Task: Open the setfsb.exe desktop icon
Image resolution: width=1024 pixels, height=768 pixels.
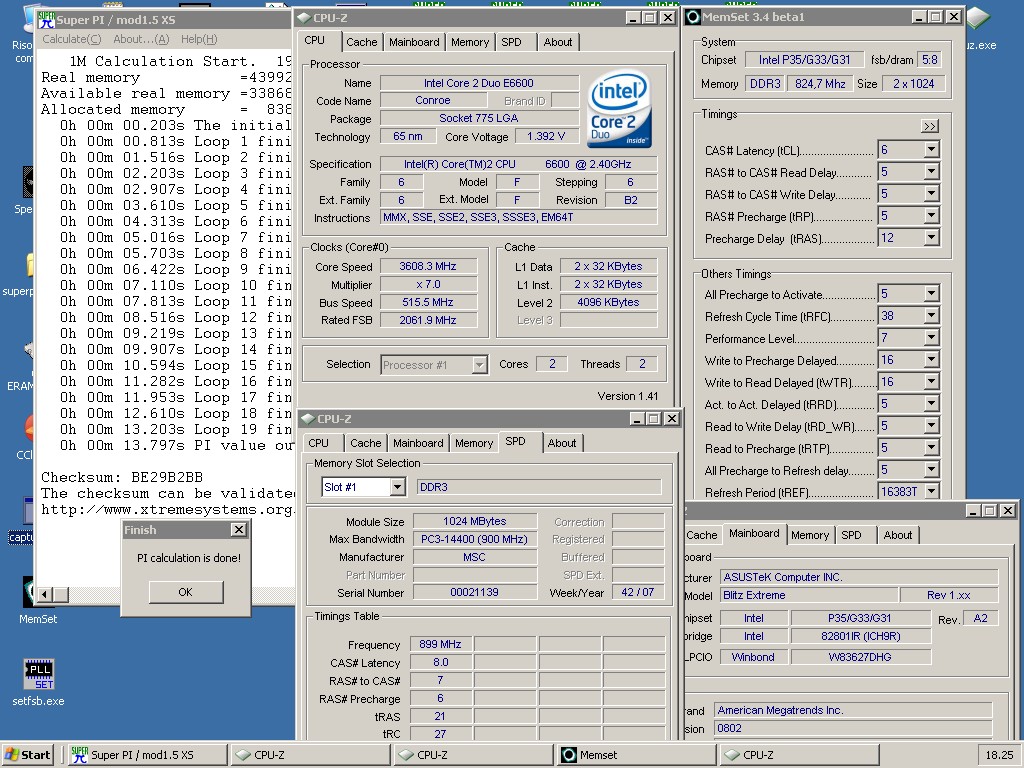Action: point(39,682)
